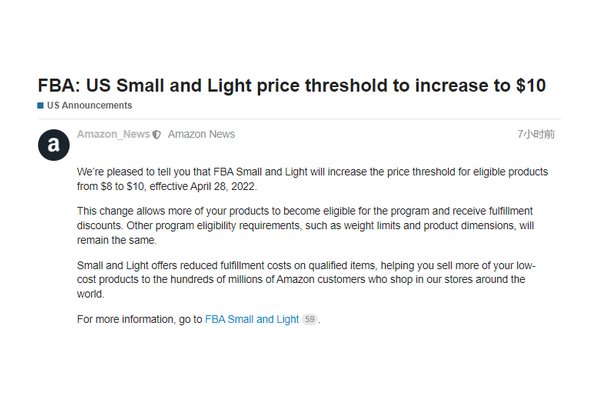The image size is (600, 400).
Task: Open the US Announcements category
Action: [90, 105]
